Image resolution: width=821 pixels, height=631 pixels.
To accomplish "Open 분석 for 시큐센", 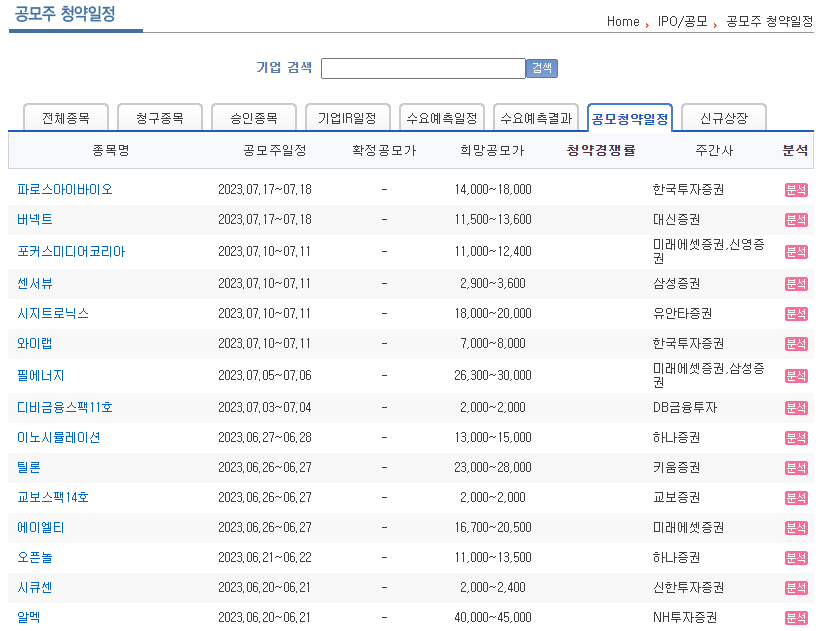I will (x=796, y=588).
